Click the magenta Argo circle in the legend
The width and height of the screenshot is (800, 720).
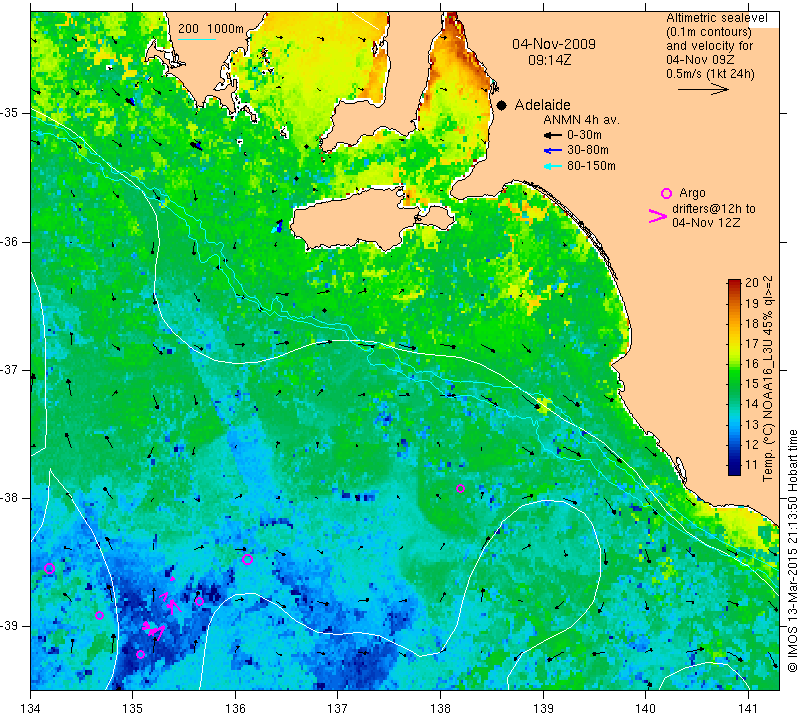(666, 193)
